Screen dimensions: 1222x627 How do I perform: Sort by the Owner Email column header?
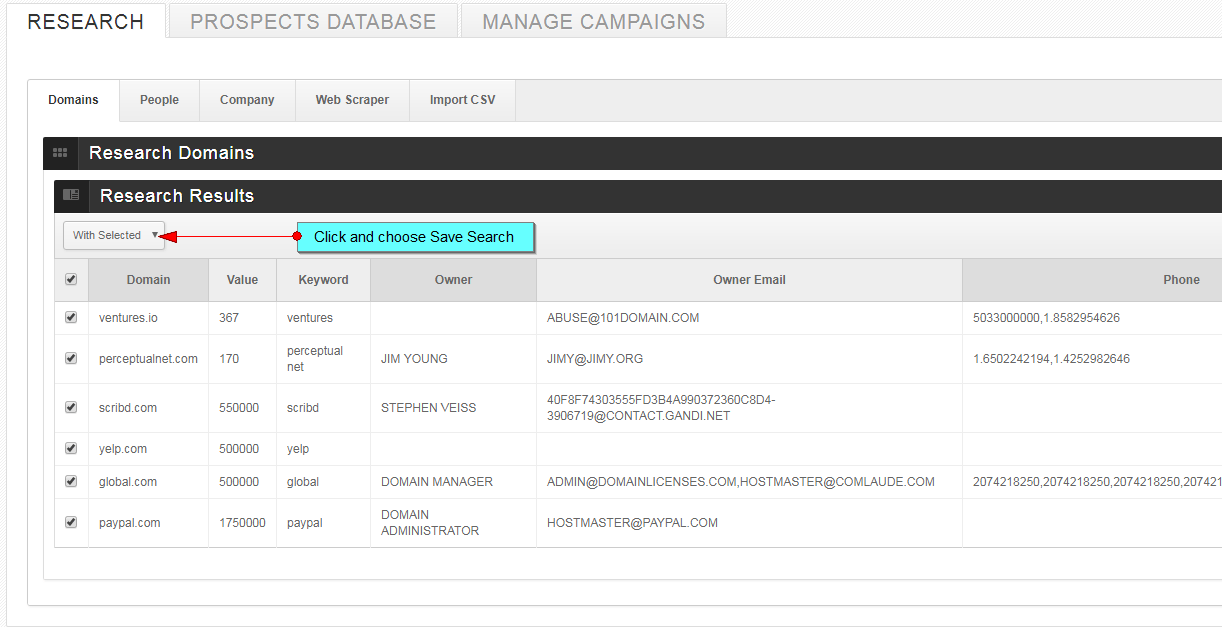pos(749,280)
